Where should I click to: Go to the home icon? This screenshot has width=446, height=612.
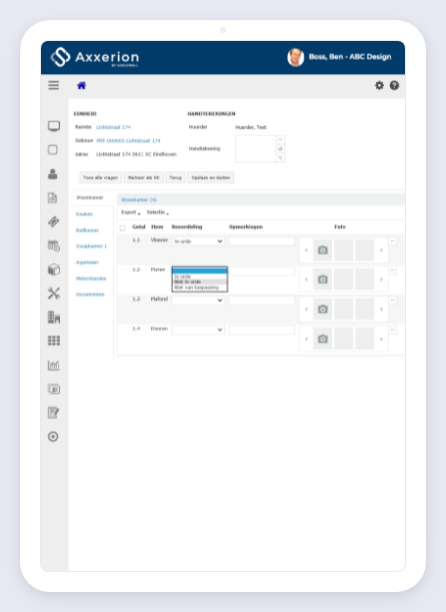click(81, 85)
